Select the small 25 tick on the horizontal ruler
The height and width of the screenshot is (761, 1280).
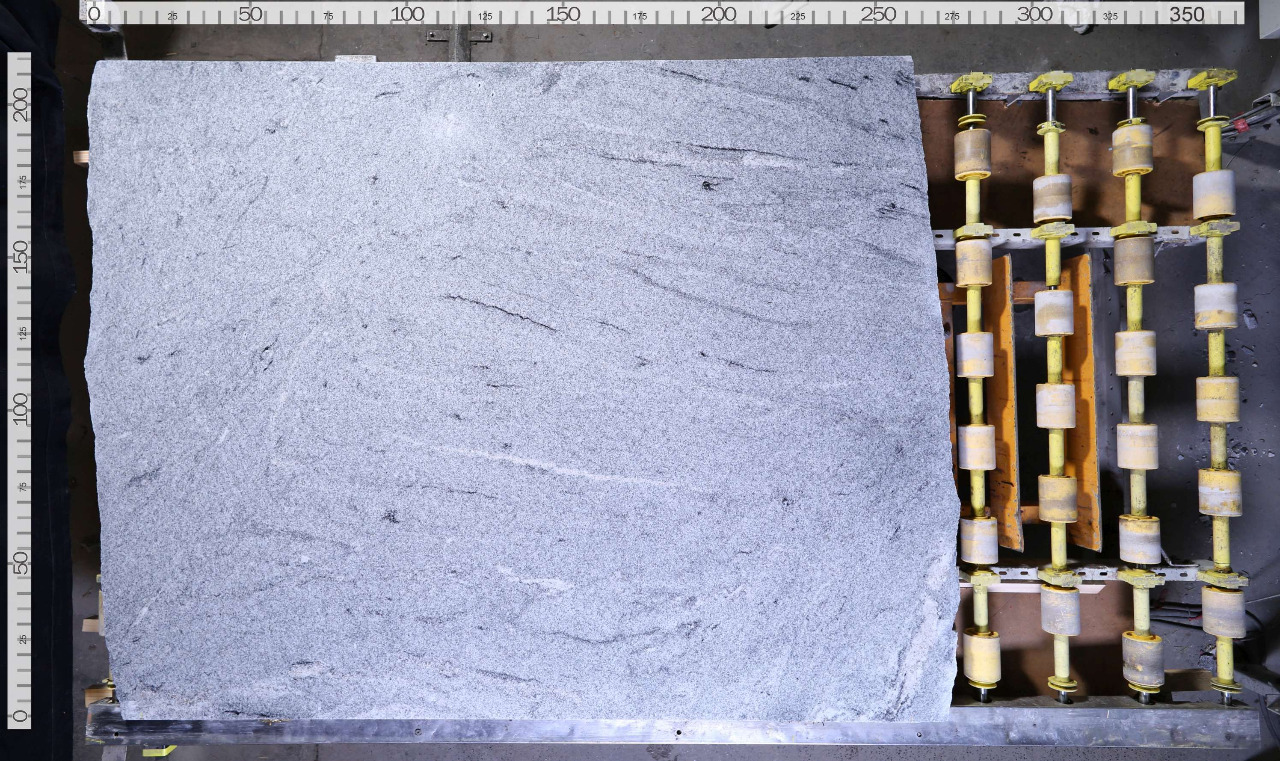tap(172, 16)
